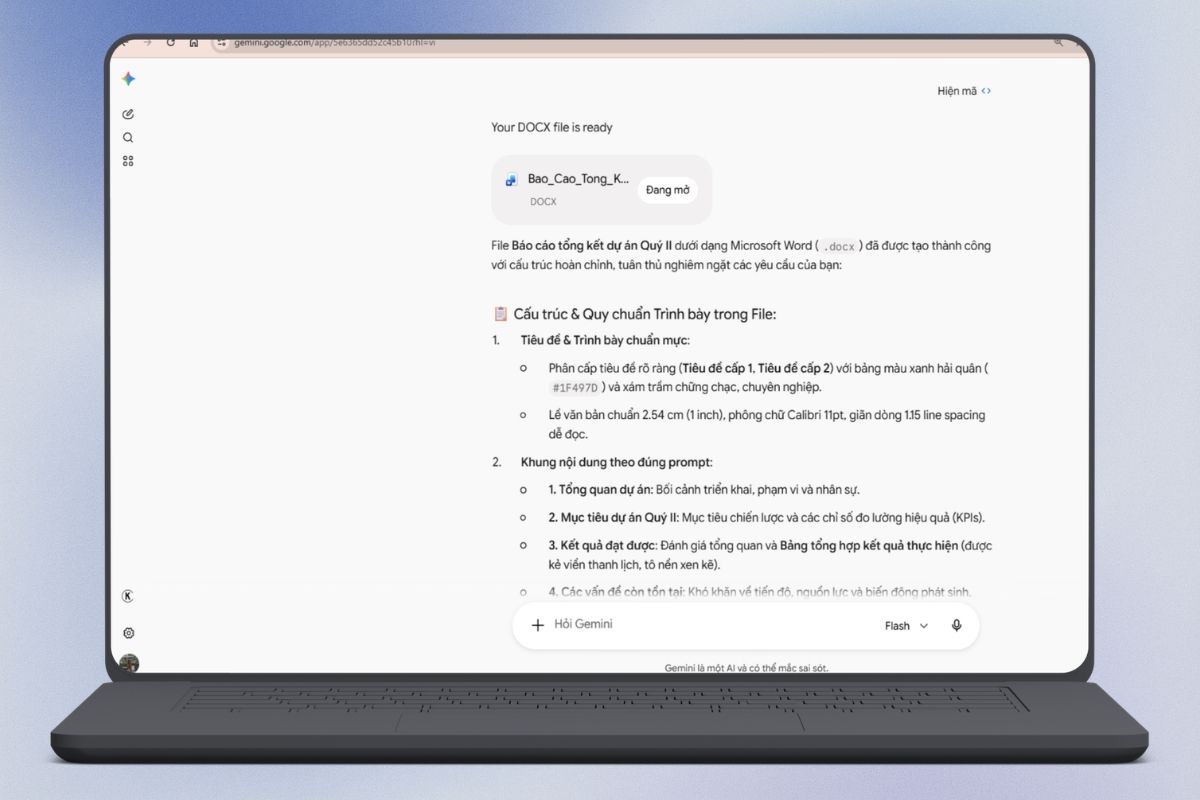Click the heading "Cấu trúc & Quy chuẩn Trình bày trong File"
Image resolution: width=1200 pixels, height=800 pixels.
click(644, 314)
